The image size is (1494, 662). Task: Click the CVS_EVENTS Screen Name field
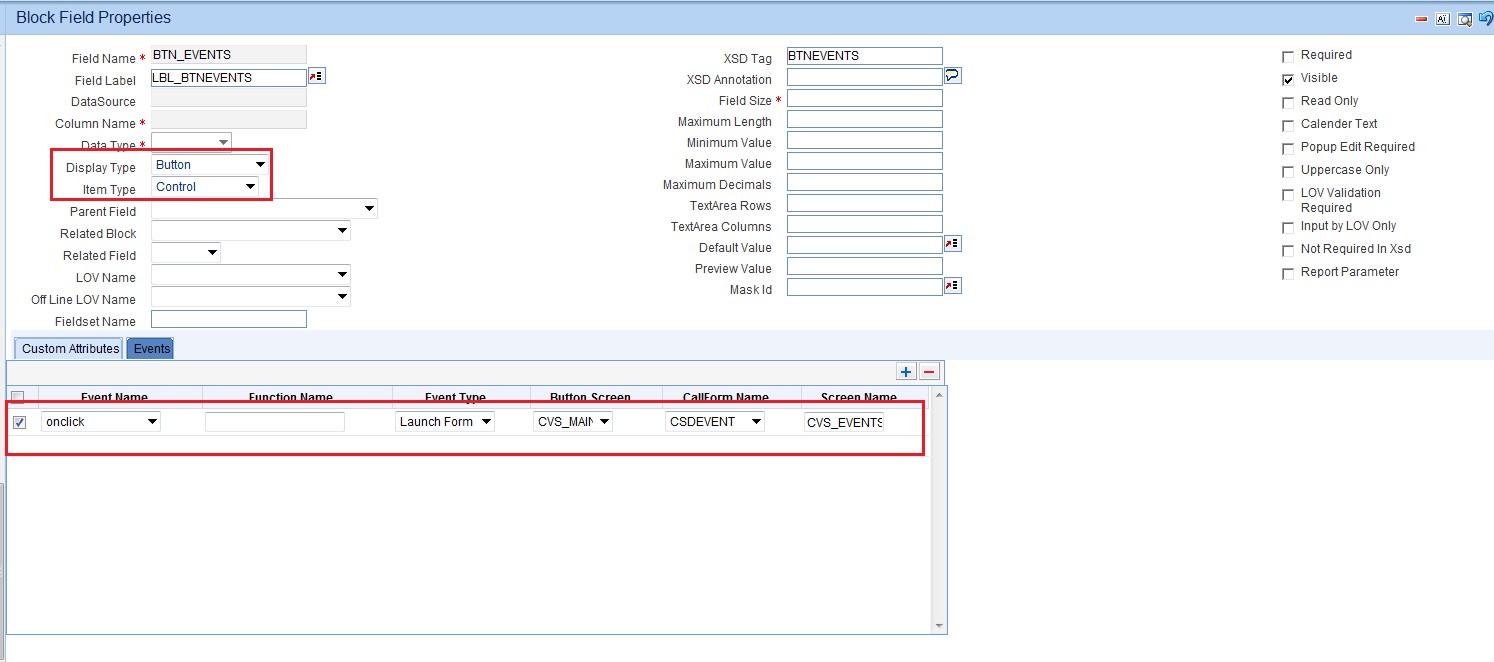click(844, 422)
